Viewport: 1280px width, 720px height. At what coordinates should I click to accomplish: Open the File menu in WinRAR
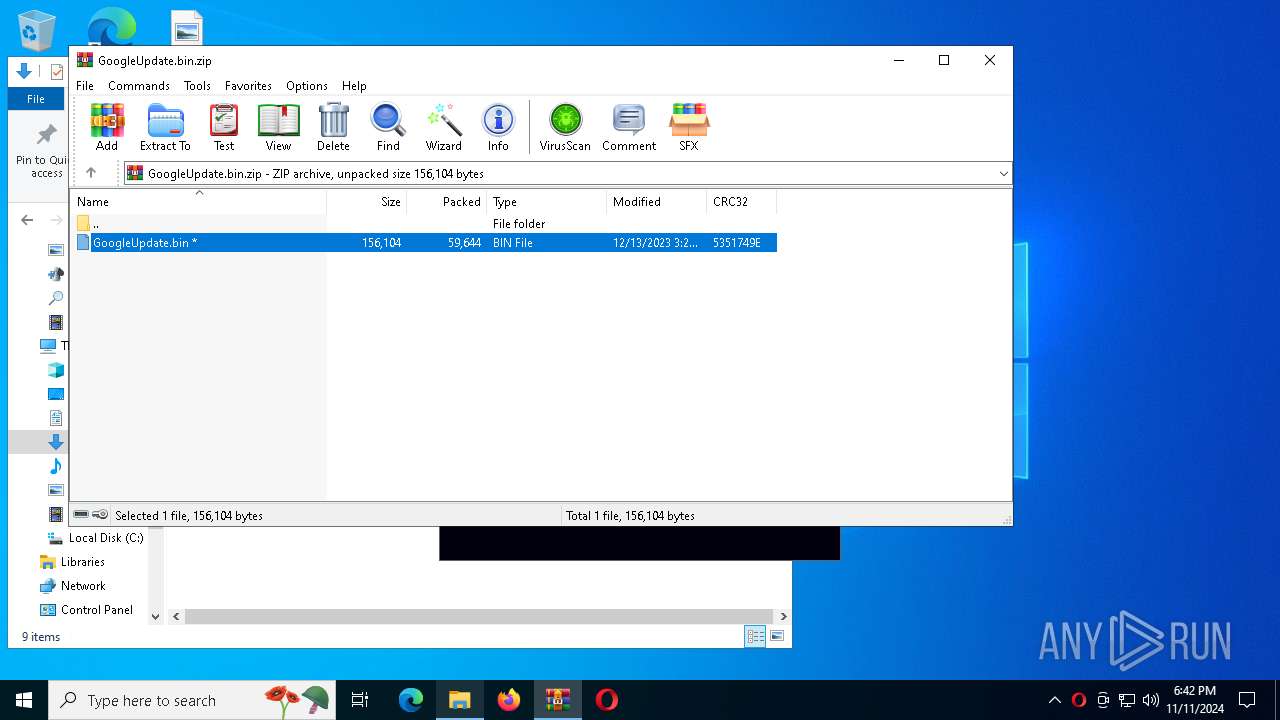tap(85, 86)
